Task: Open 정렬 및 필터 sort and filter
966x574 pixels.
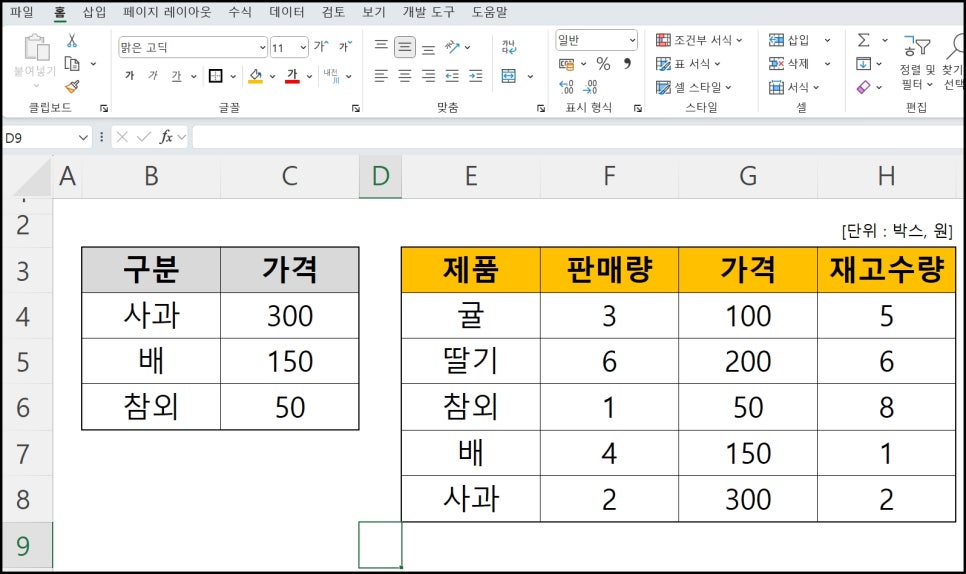Action: point(917,64)
